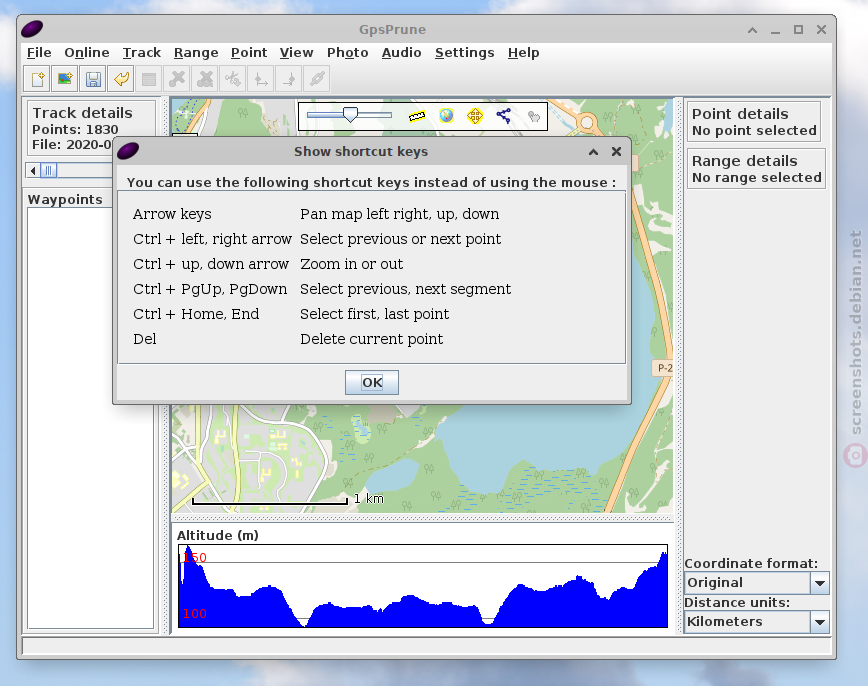Click the map transparency slider handle
The width and height of the screenshot is (868, 686).
pos(350,115)
